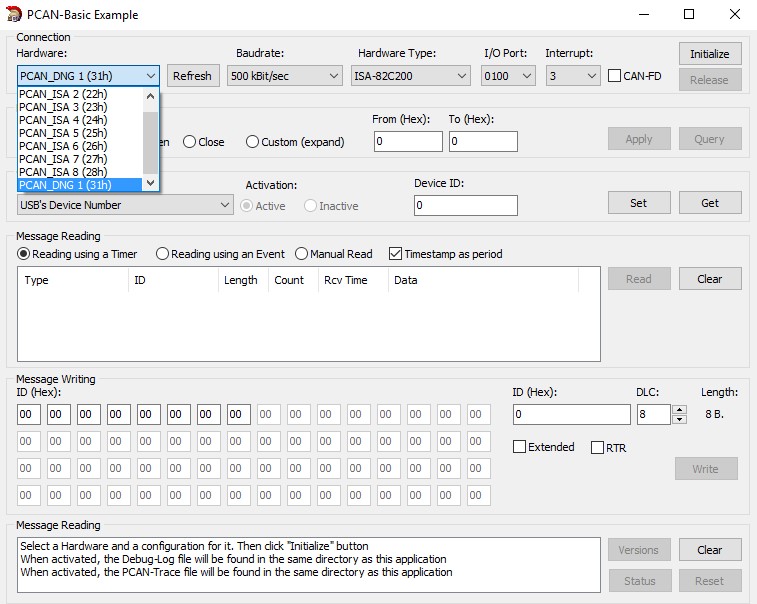Choose PCAN_ISA 4 (24h) hardware entry
This screenshot has width=757, height=604.
80,120
